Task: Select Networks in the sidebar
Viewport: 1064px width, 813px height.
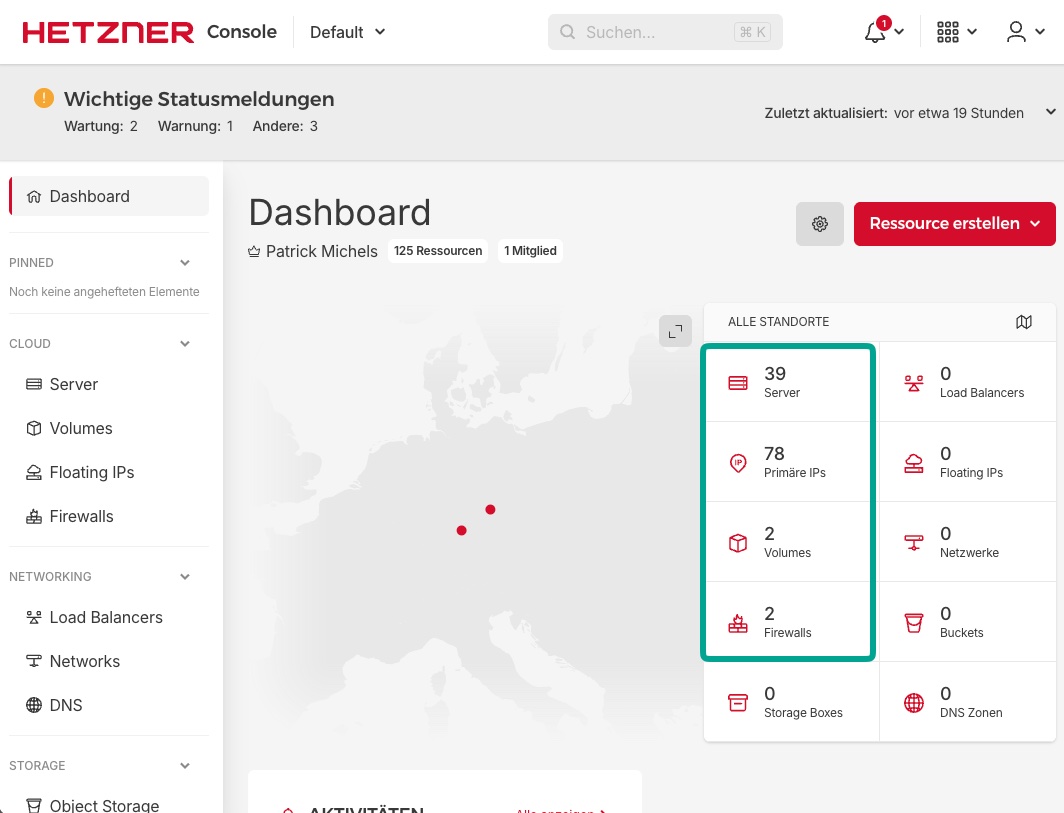Action: [84, 661]
